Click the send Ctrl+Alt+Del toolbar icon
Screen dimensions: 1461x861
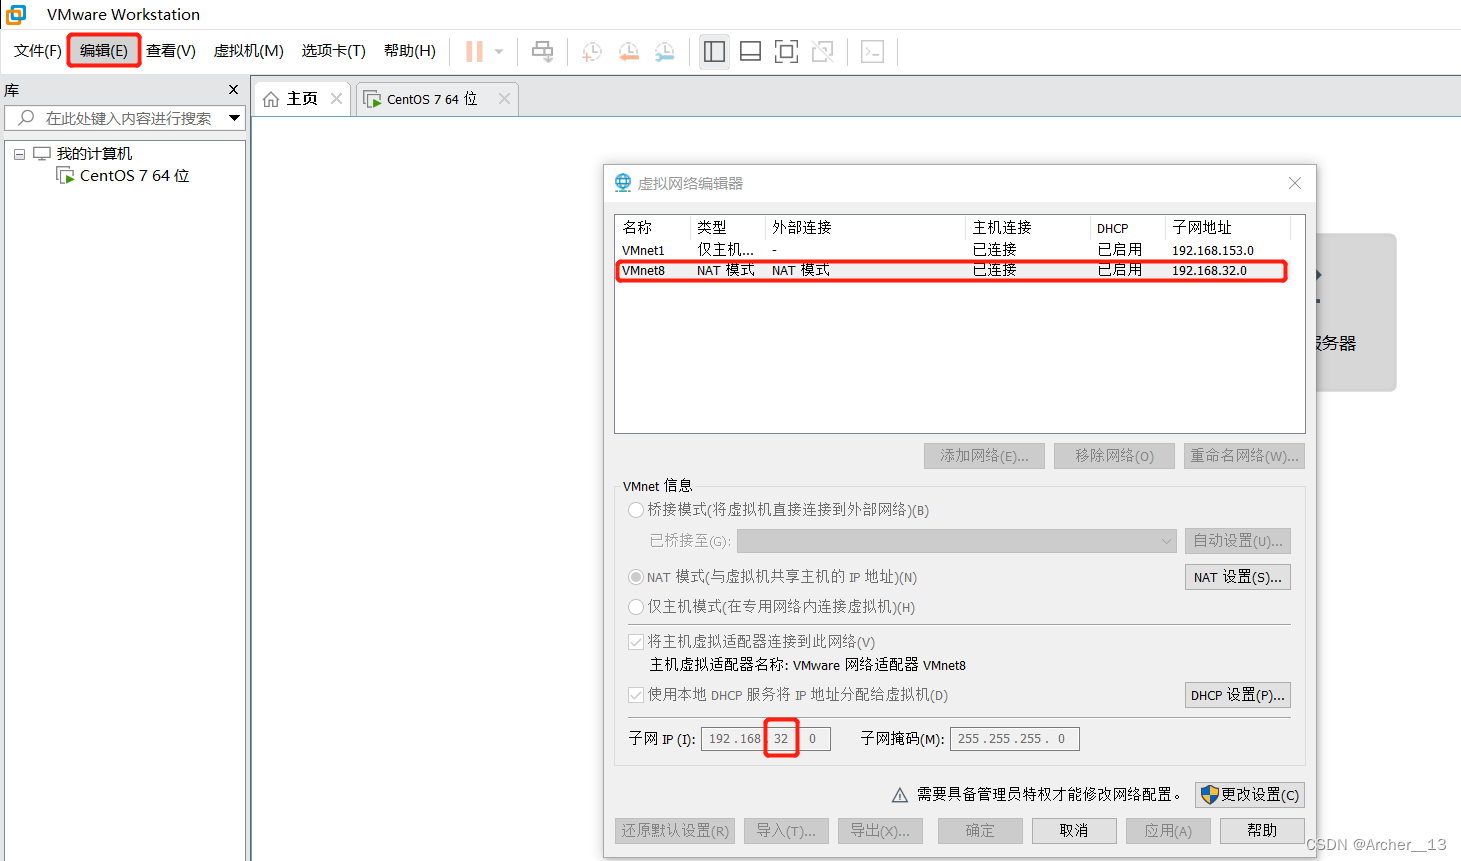[543, 51]
